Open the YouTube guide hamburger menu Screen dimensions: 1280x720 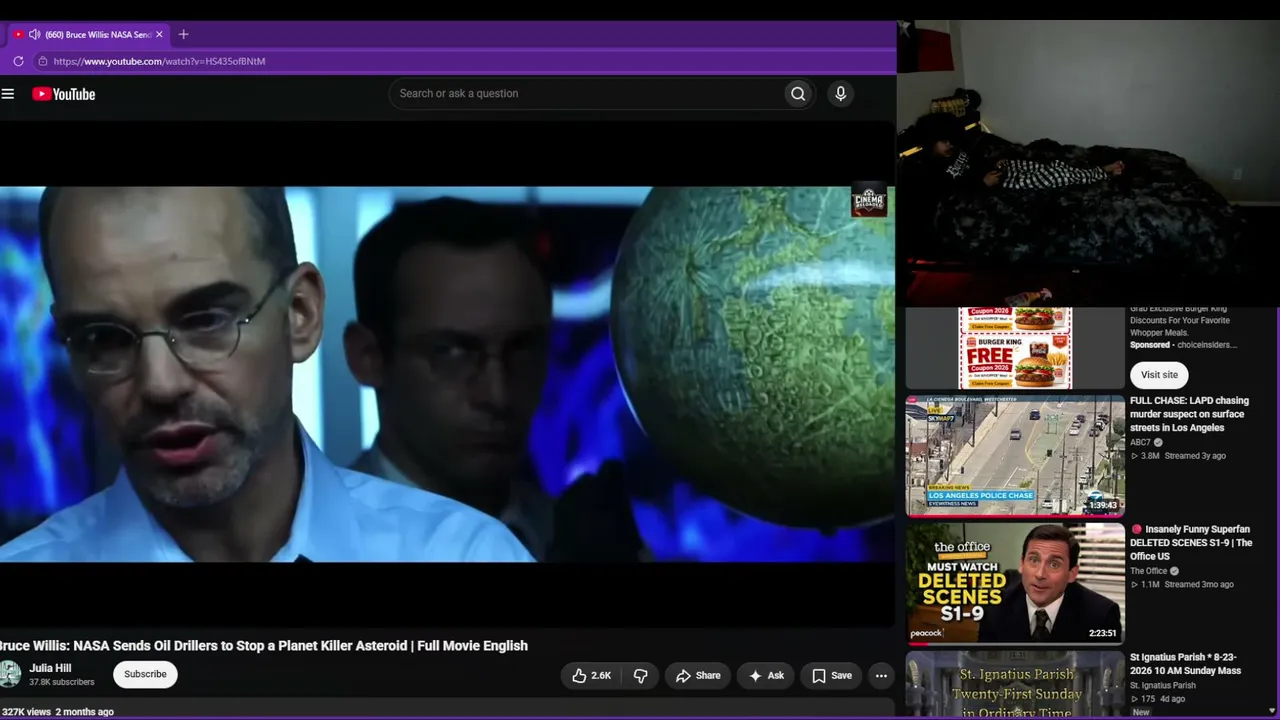8,94
